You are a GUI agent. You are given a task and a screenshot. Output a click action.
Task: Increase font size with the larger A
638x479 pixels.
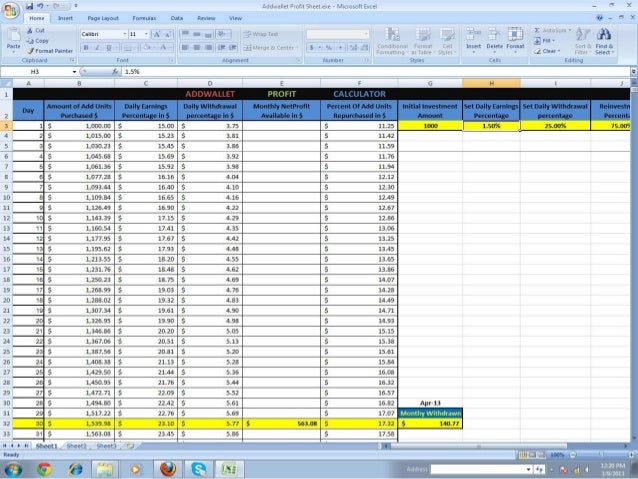[x=157, y=34]
